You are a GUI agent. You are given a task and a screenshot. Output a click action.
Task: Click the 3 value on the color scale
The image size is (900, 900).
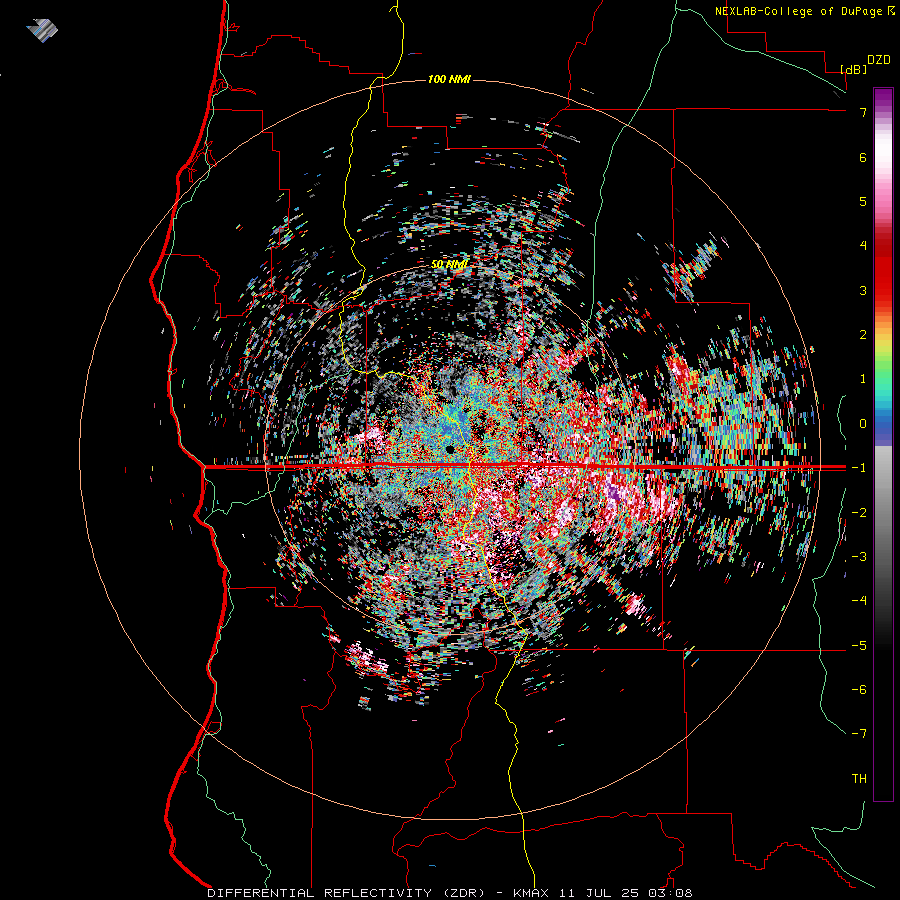pos(863,290)
